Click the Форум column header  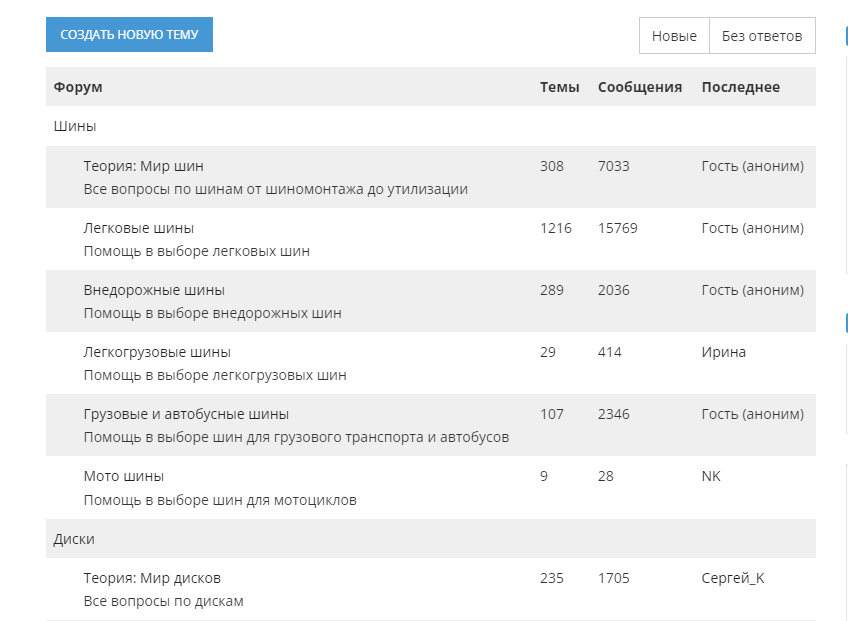78,87
